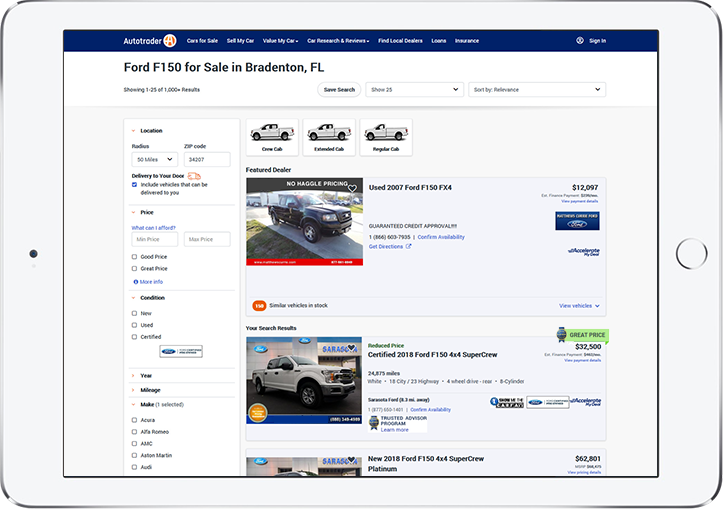Check the Good Price filter

(135, 257)
